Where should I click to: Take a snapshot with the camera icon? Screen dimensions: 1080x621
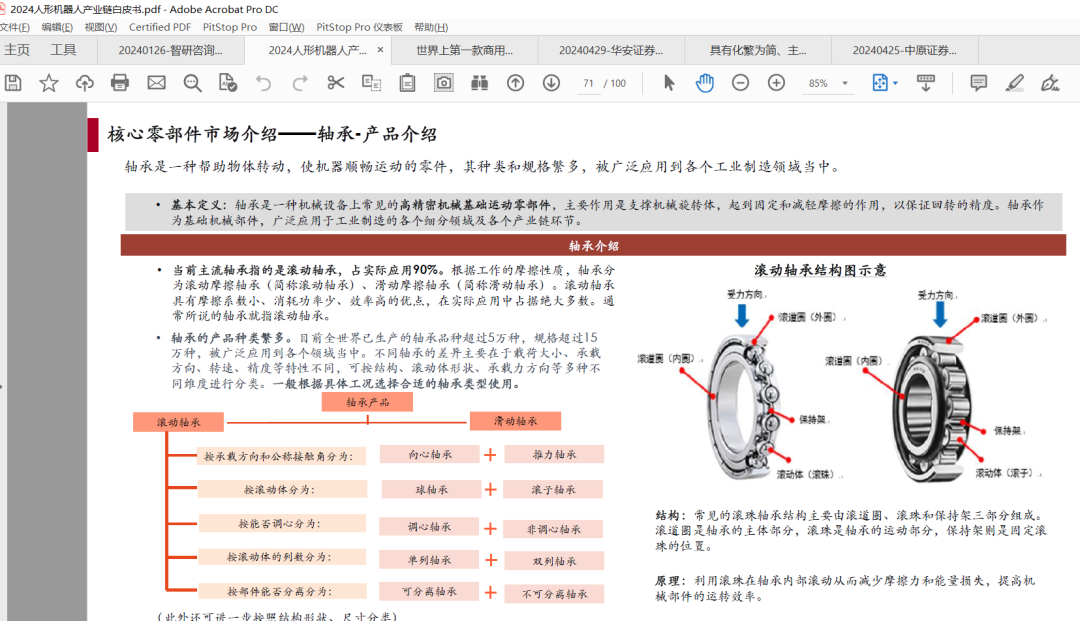coord(444,83)
